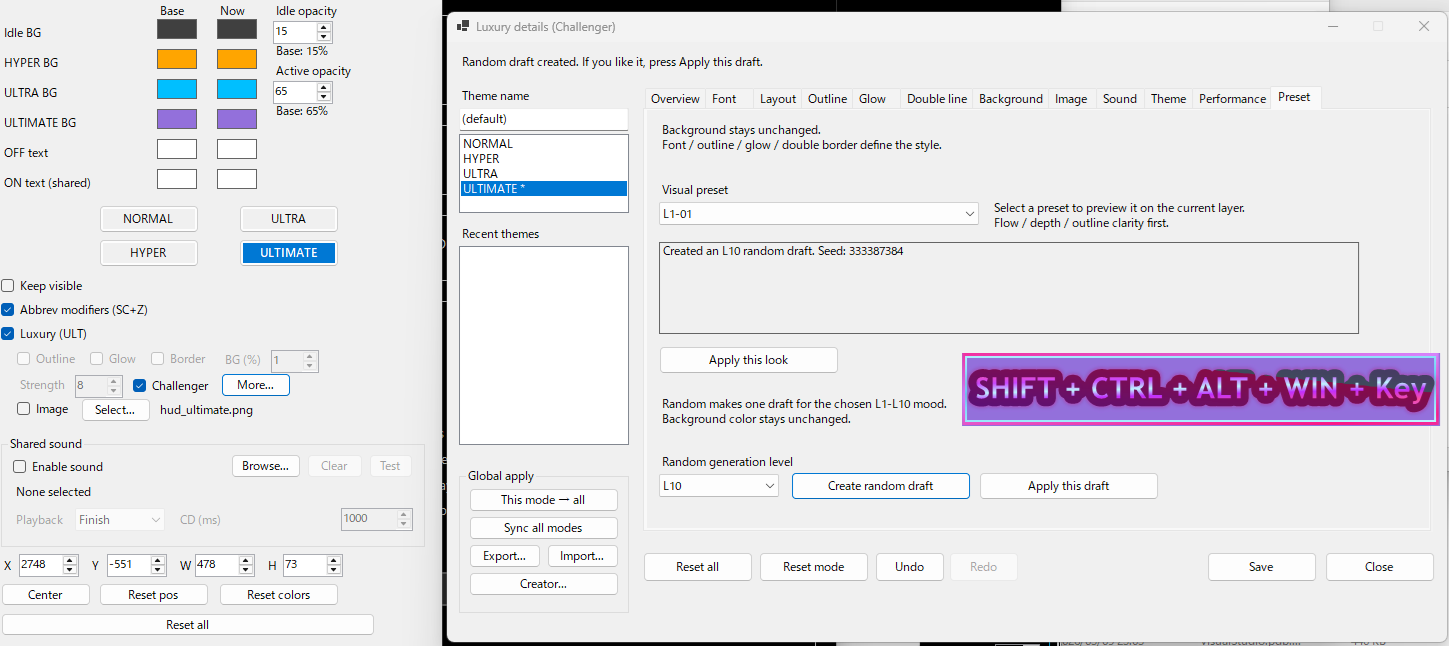Click the X position stepper arrows
The image size is (1449, 646).
(70, 565)
